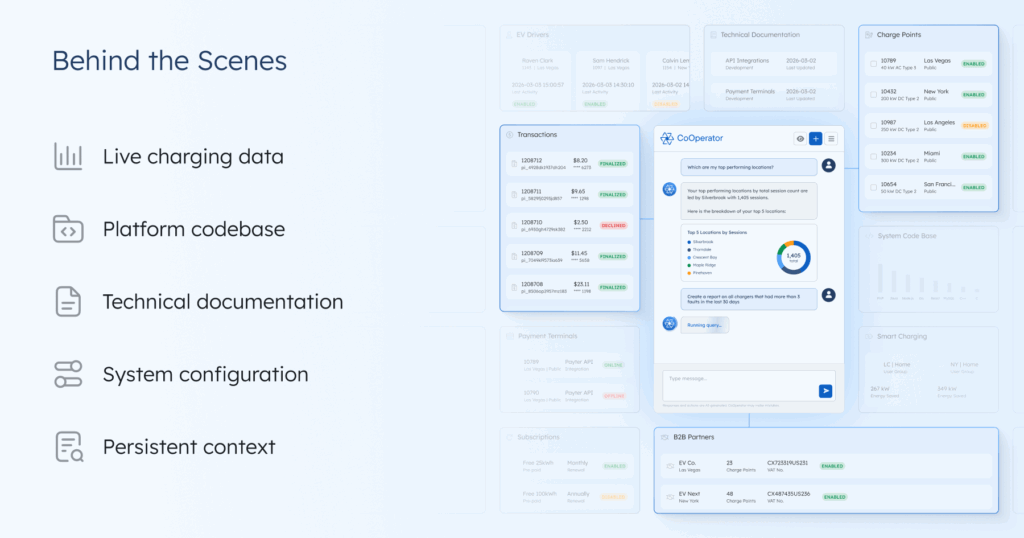1024x538 pixels.
Task: Click user avatar beside Create a report message
Action: [x=828, y=295]
